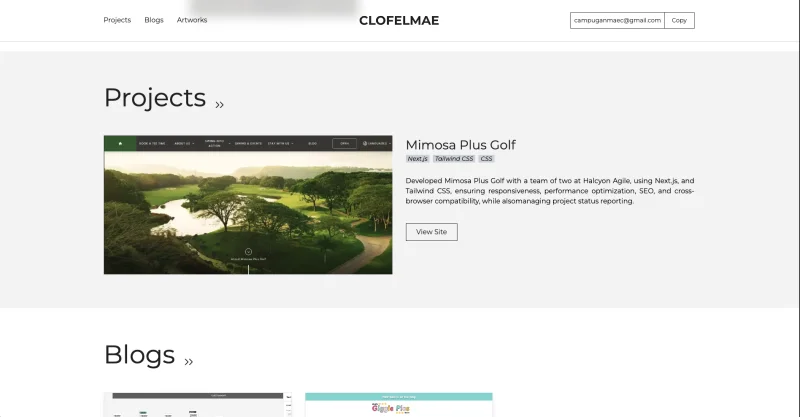
Task: Visit the project using View Site
Action: [x=432, y=232]
